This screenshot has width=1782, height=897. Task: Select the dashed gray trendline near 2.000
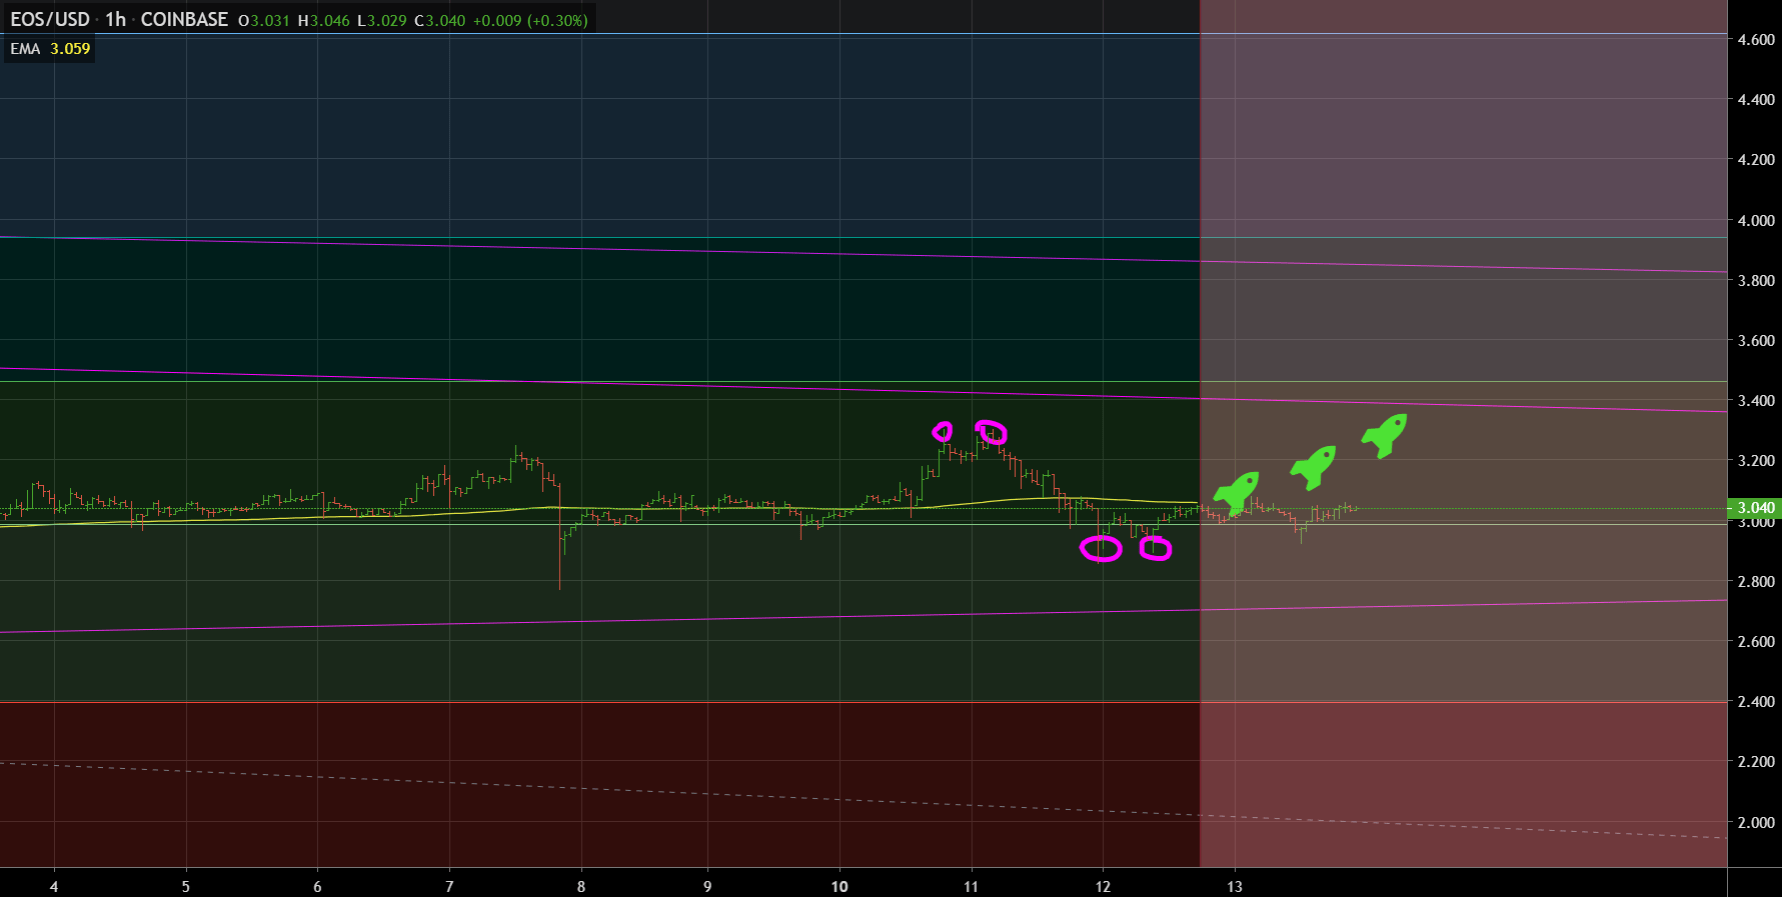[864, 800]
